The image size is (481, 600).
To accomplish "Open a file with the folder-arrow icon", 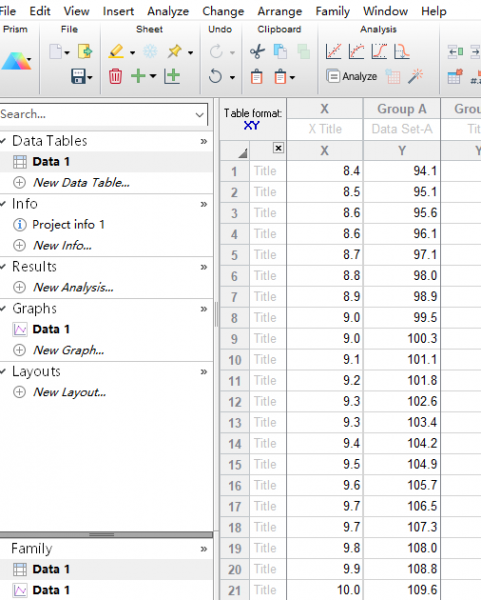I will (85, 51).
